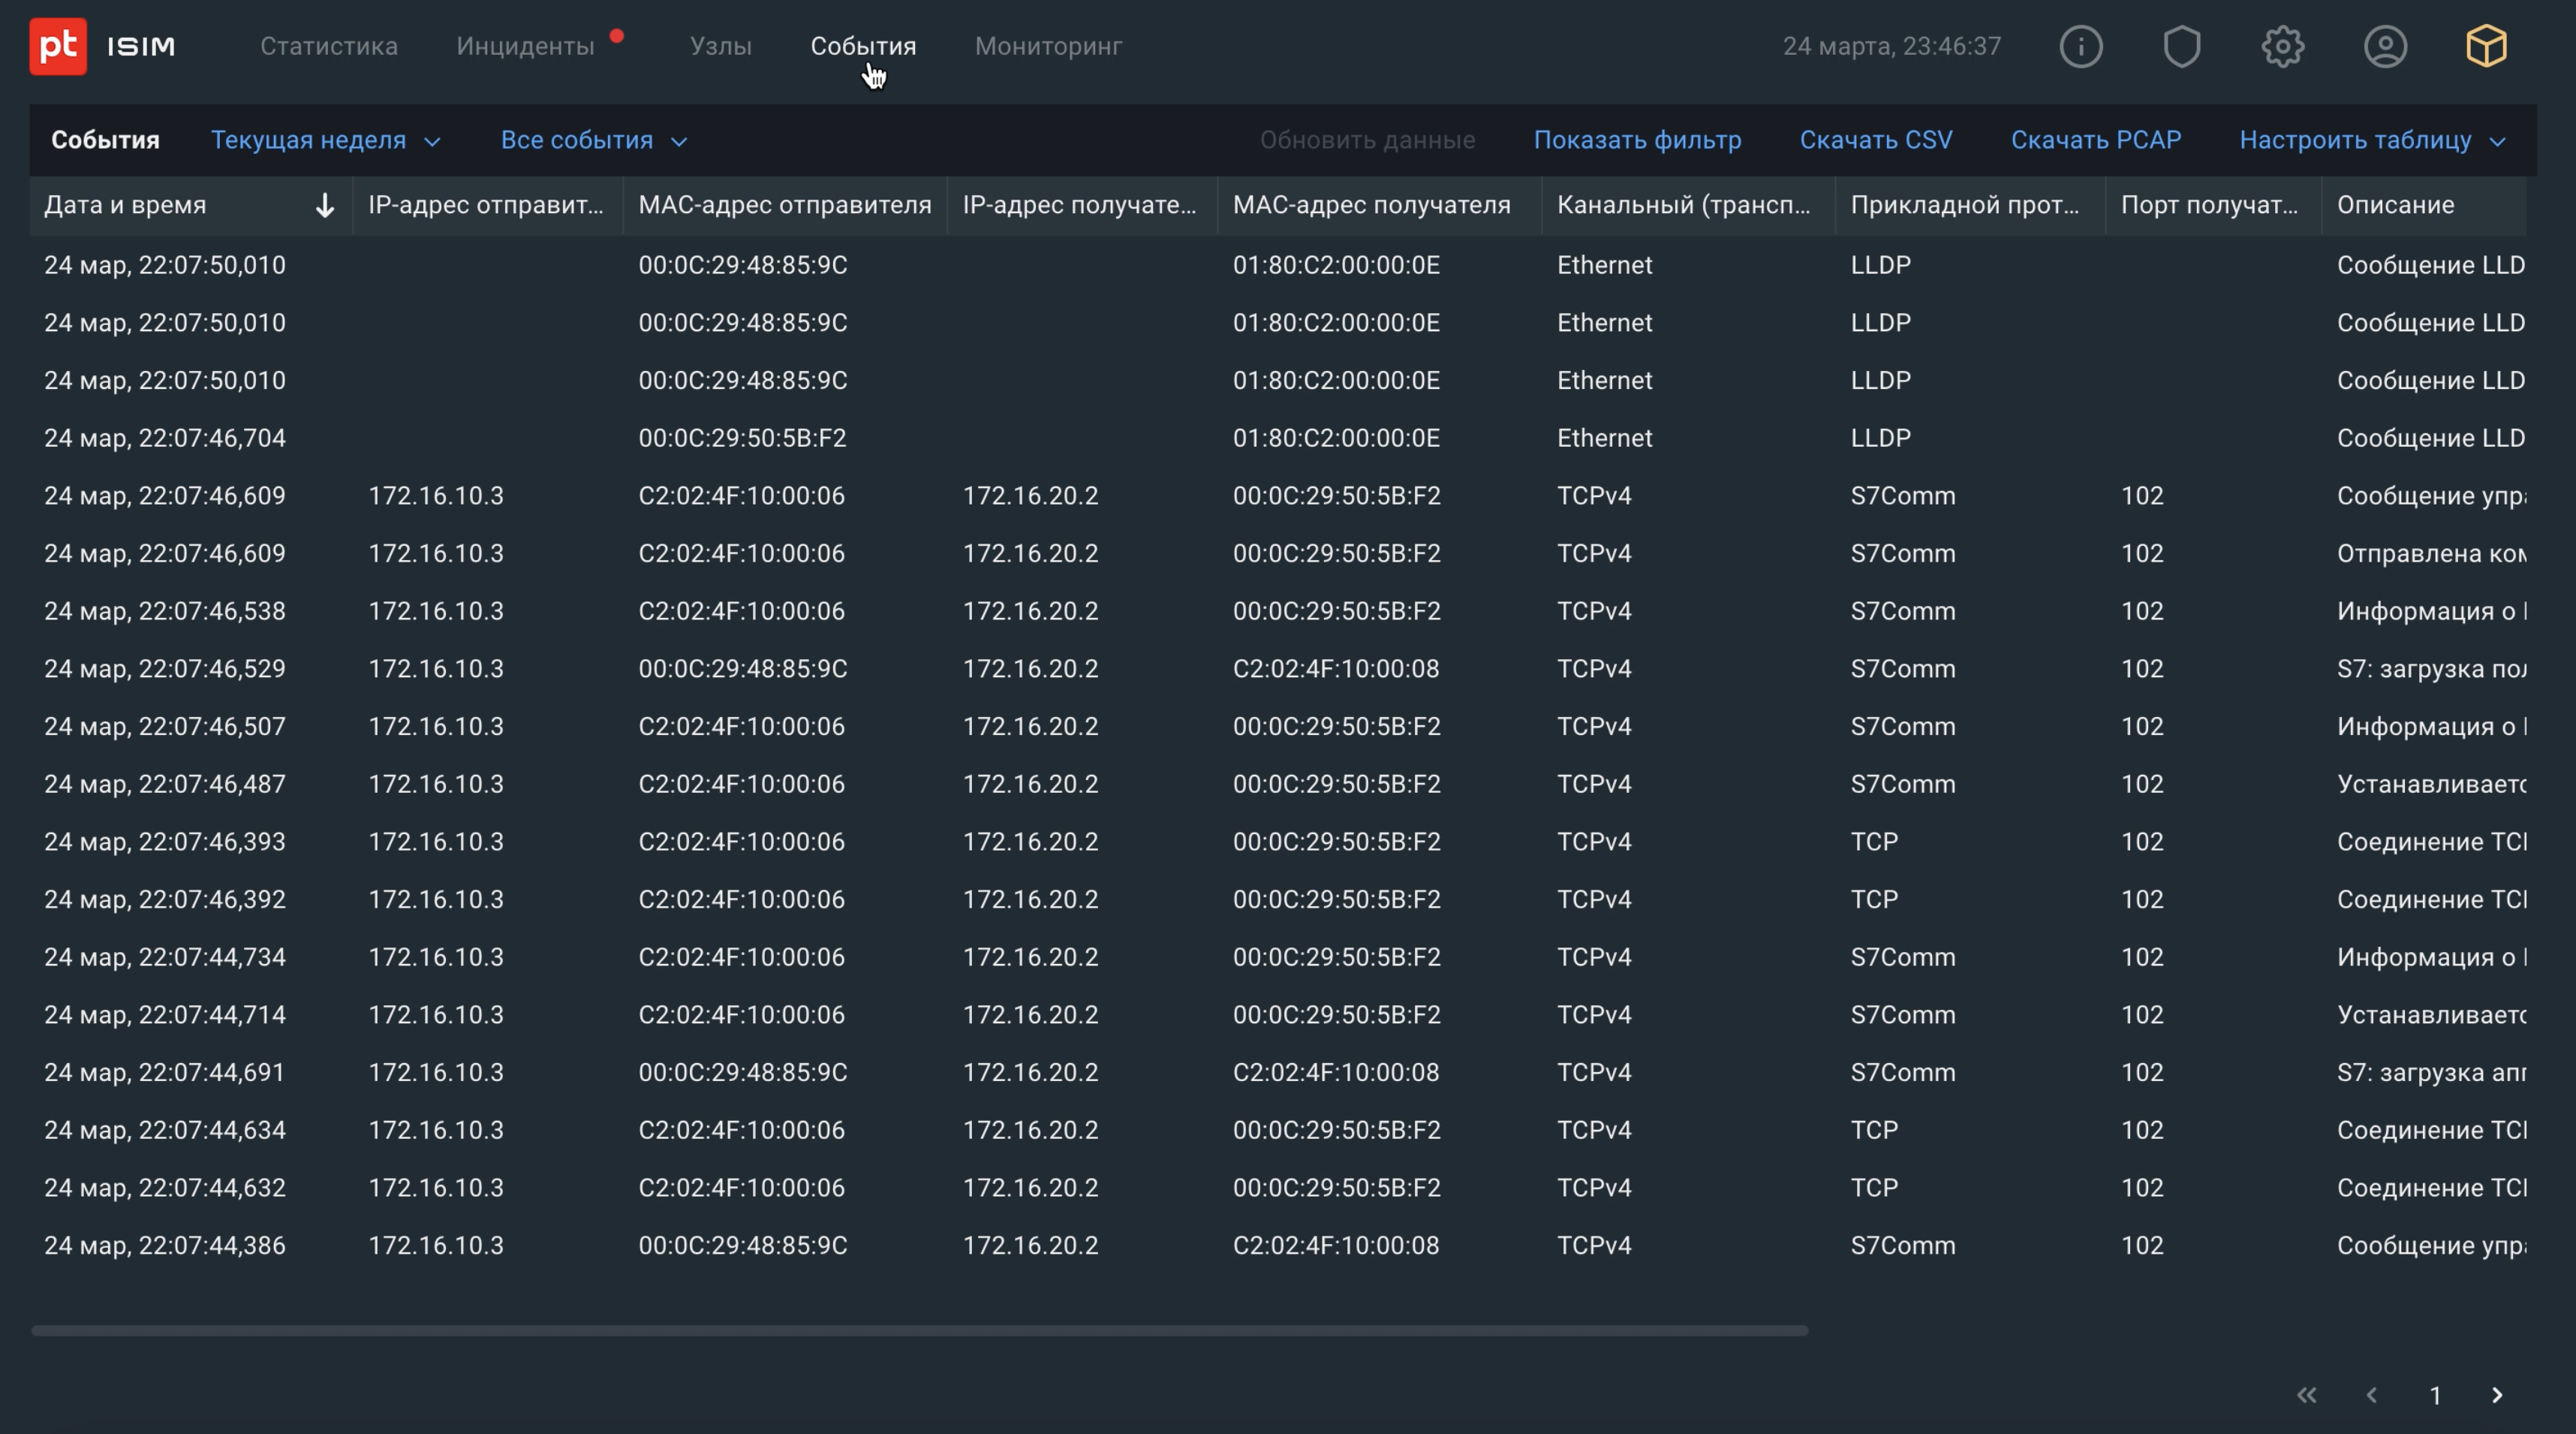Click the orange cube icon
The height and width of the screenshot is (1434, 2576).
coord(2485,46)
